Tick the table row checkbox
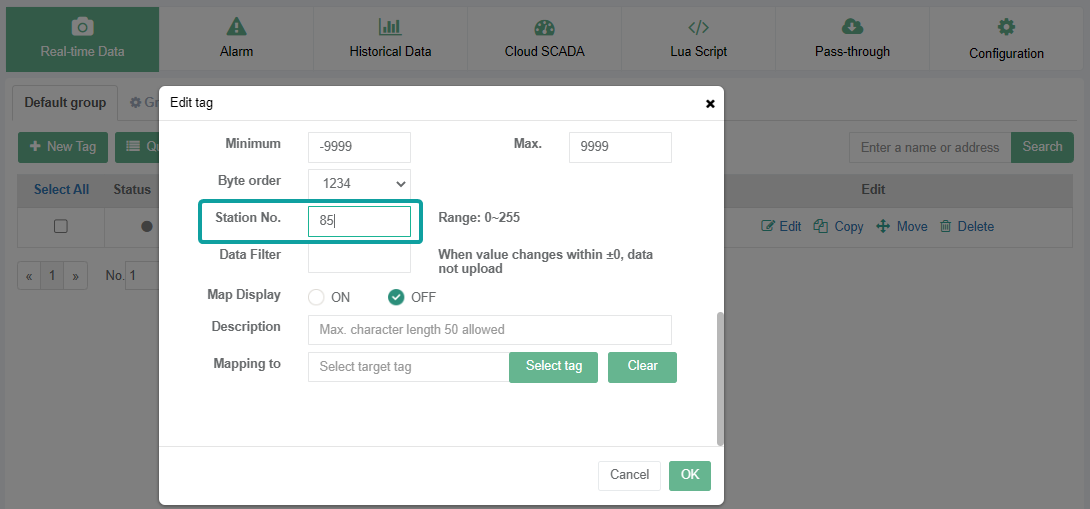Viewport: 1090px width, 509px height. pyautogui.click(x=61, y=227)
